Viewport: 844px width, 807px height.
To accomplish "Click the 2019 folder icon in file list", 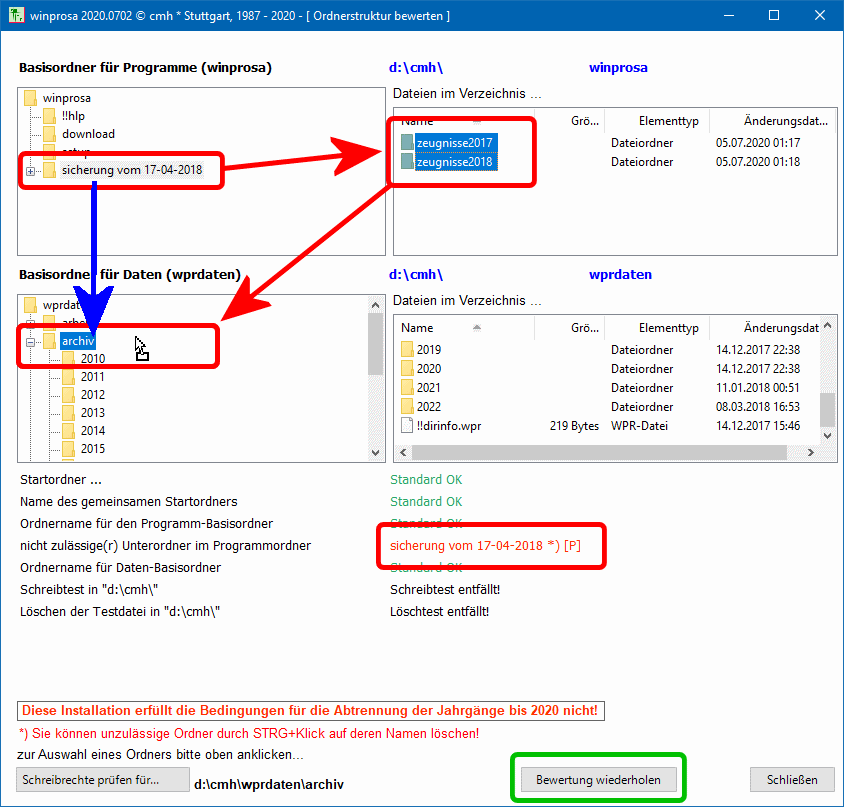I will pos(407,350).
